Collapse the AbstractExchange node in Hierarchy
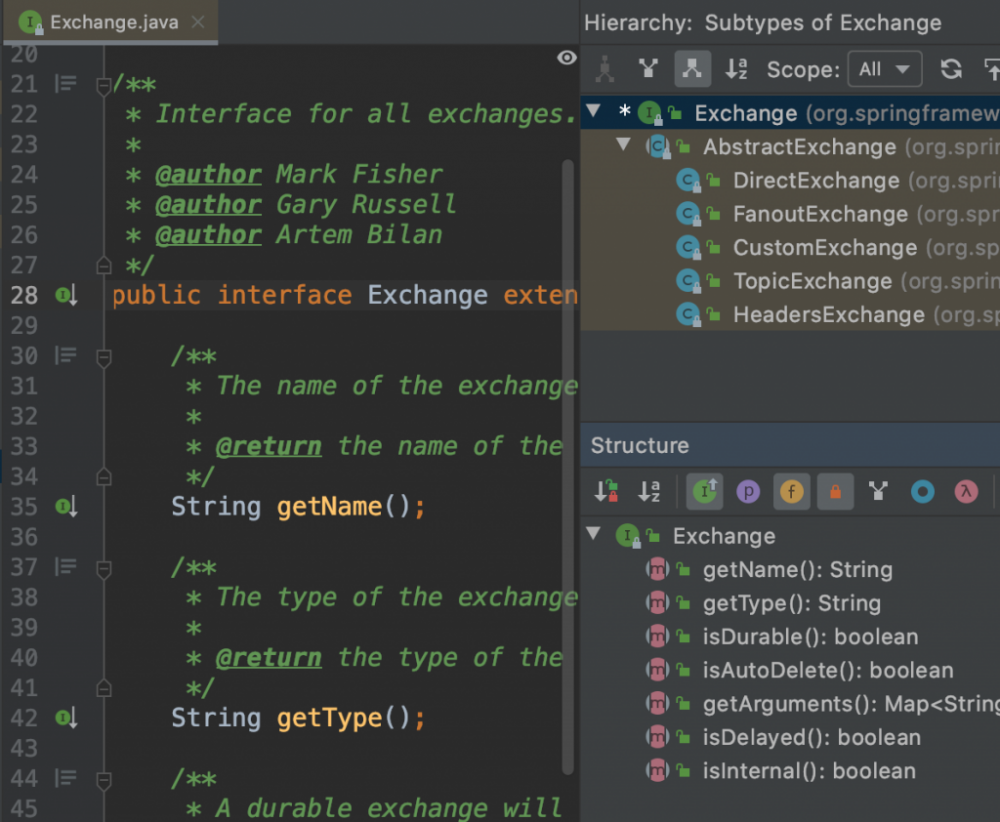This screenshot has height=822, width=1000. 624,146
